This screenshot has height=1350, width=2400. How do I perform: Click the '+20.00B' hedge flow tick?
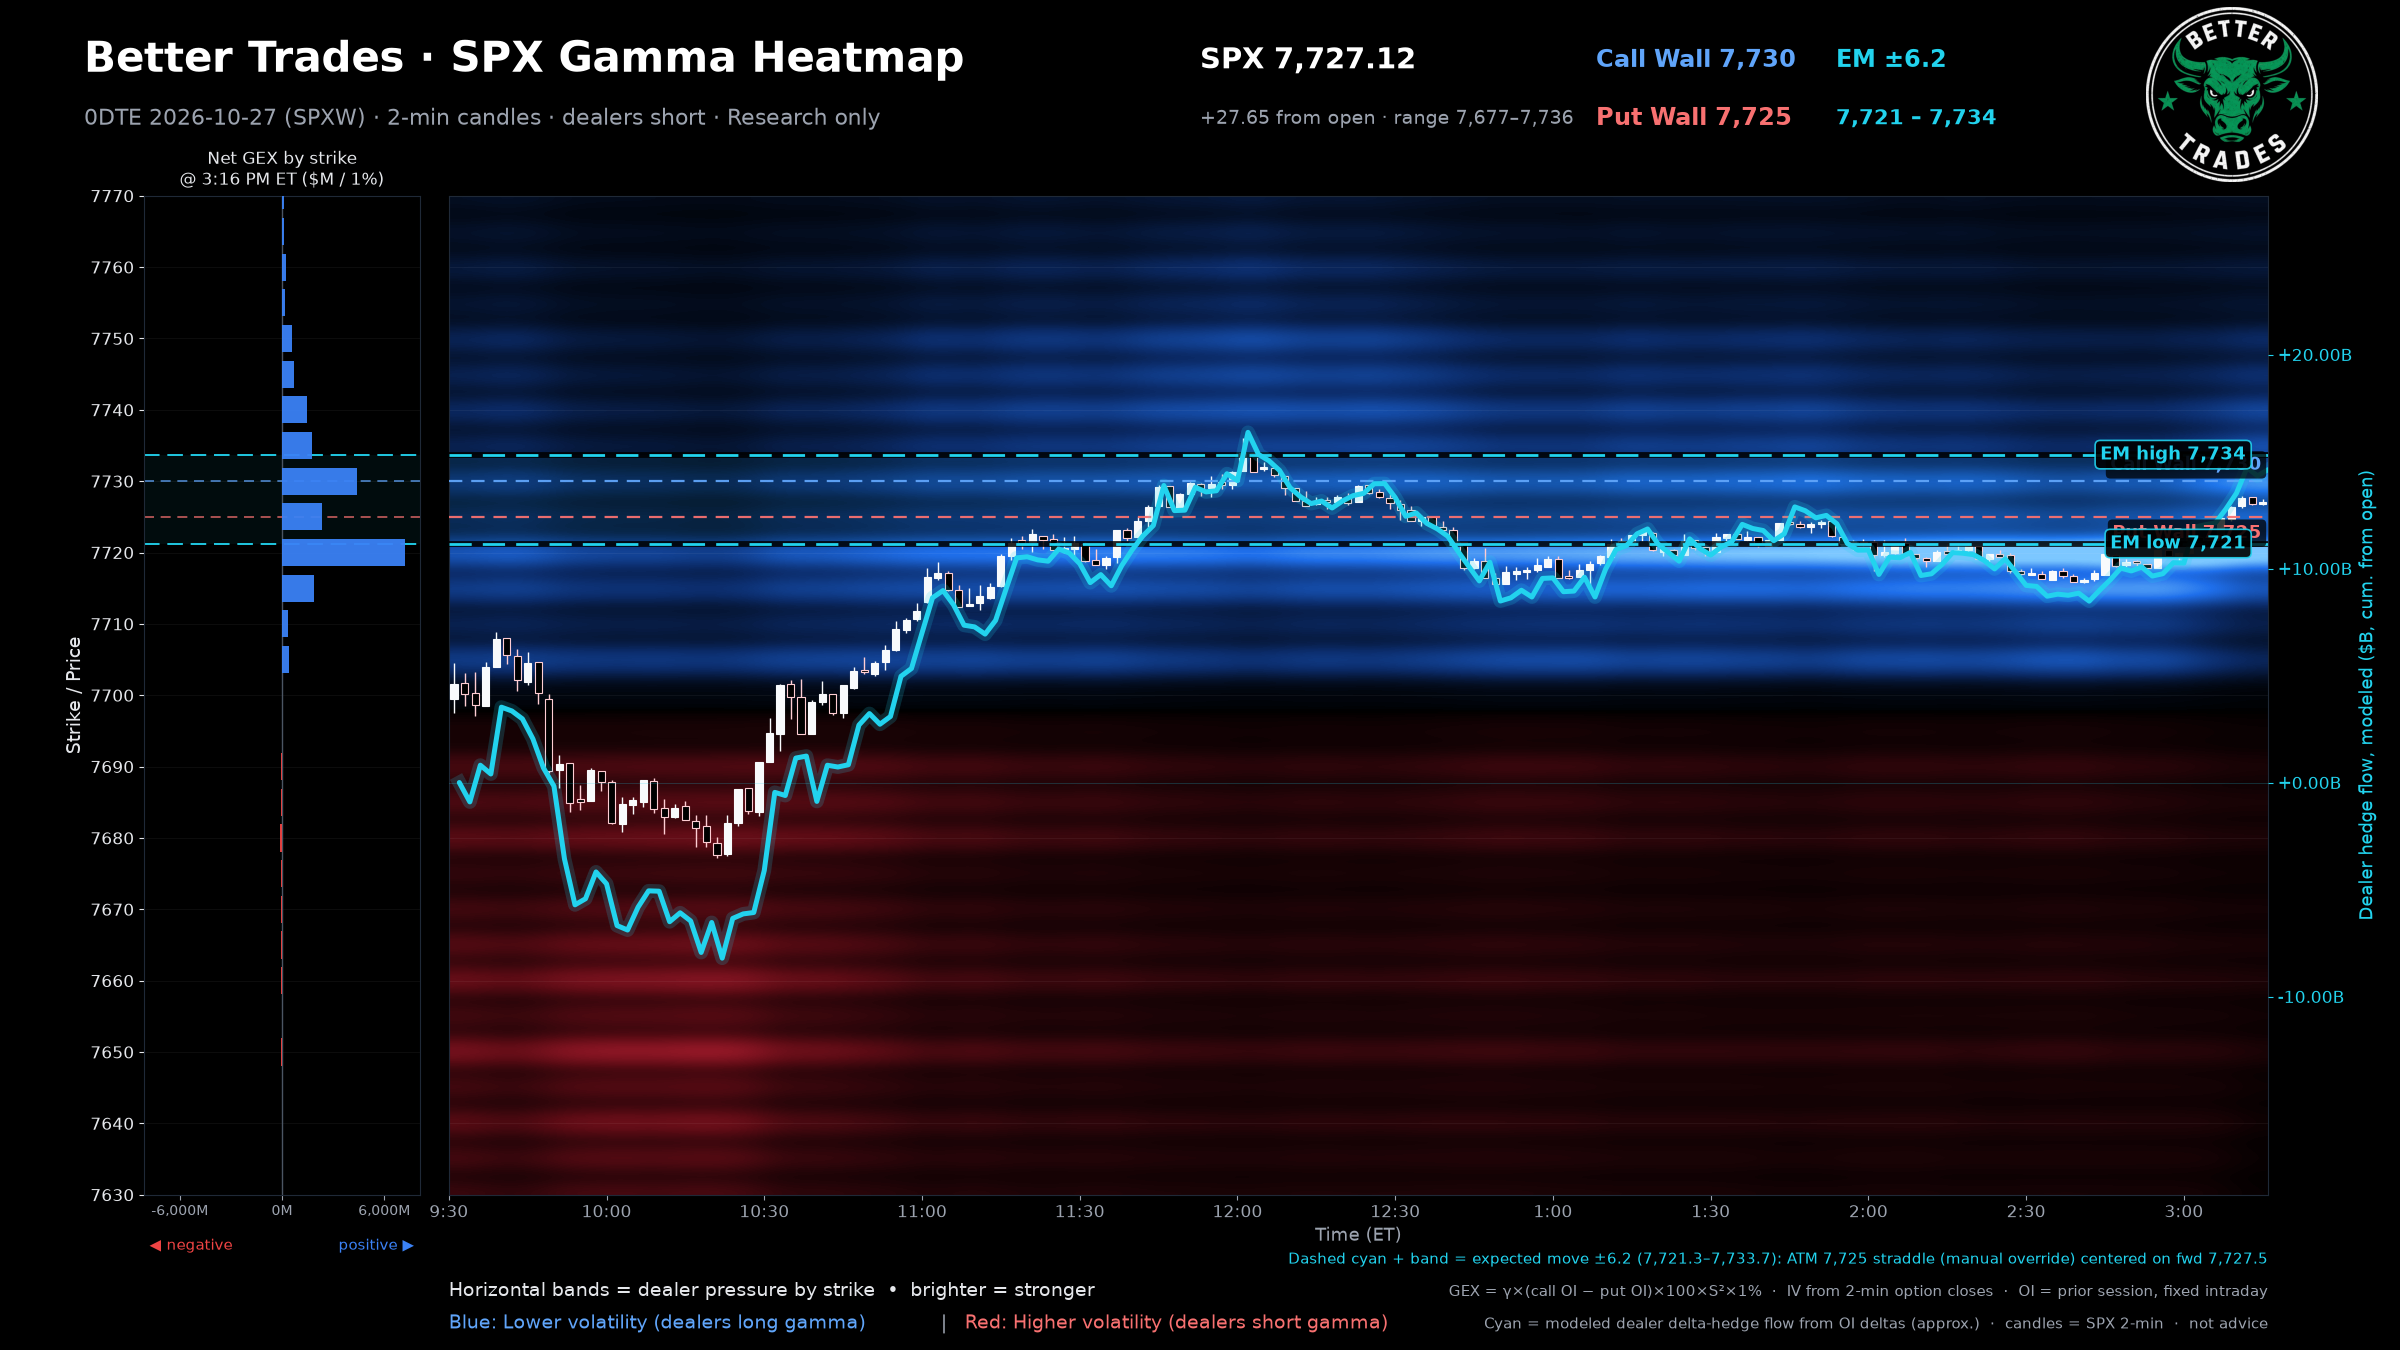pyautogui.click(x=2314, y=356)
